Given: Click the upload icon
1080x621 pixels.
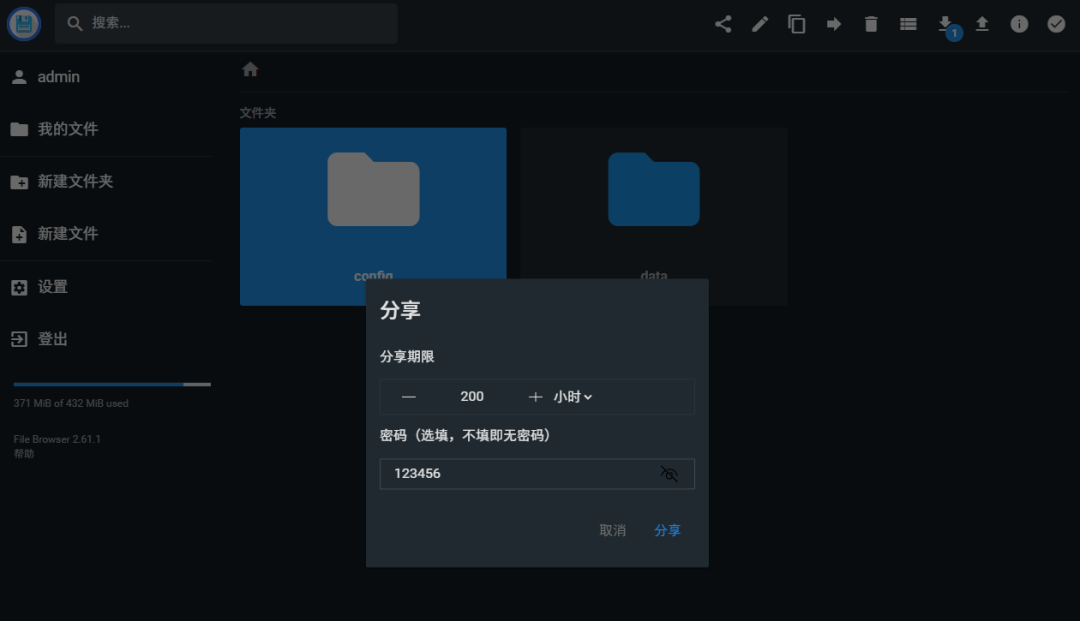Looking at the screenshot, I should 982,23.
